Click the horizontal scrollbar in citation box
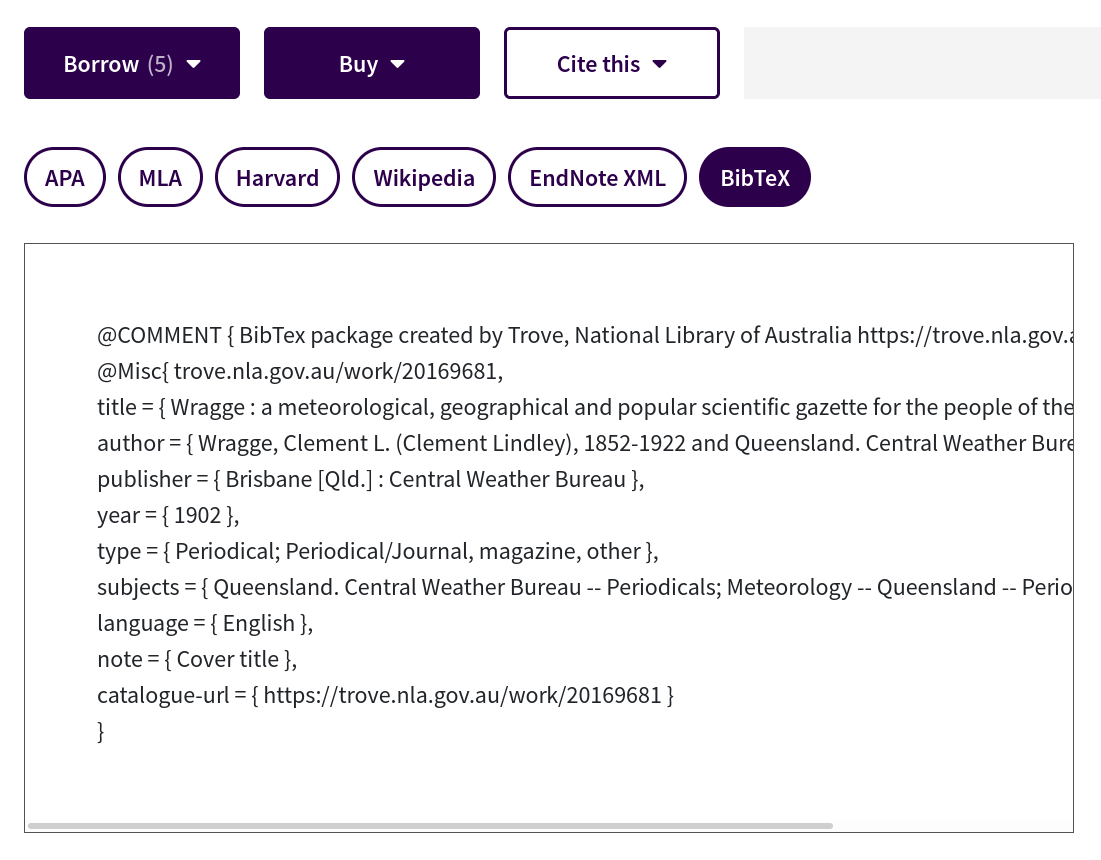Screen dimensions: 1101x860 pyautogui.click(x=430, y=826)
